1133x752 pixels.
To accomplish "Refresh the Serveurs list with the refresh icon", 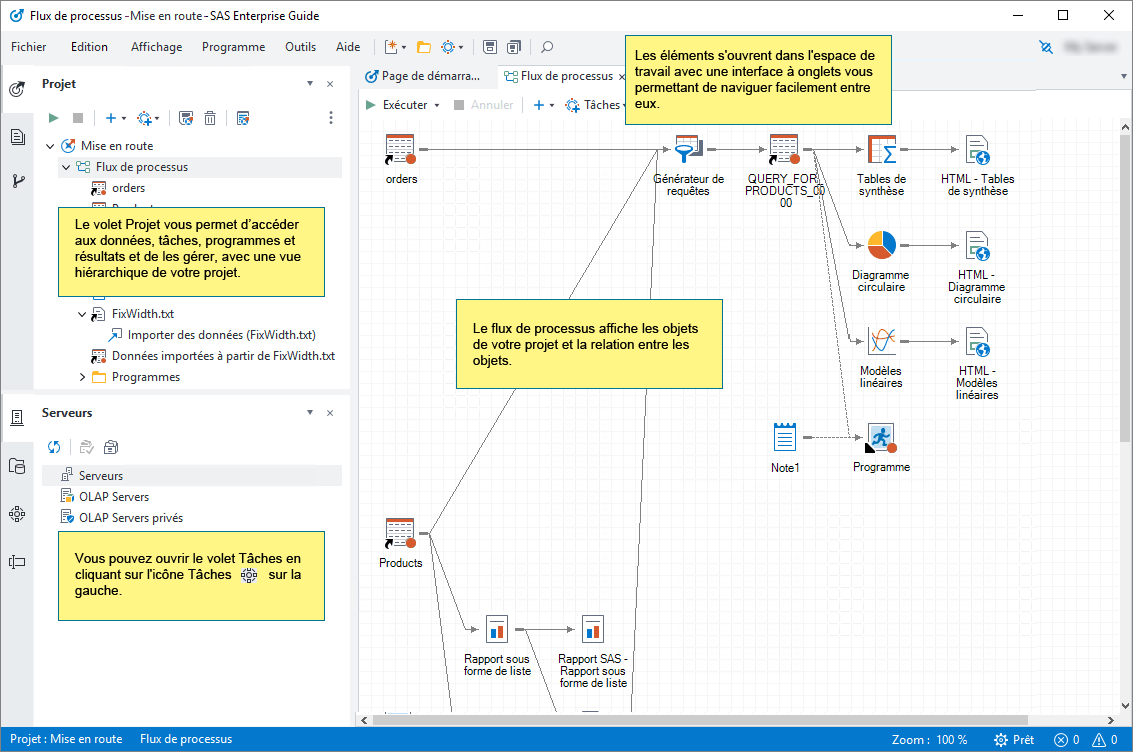I will [54, 447].
